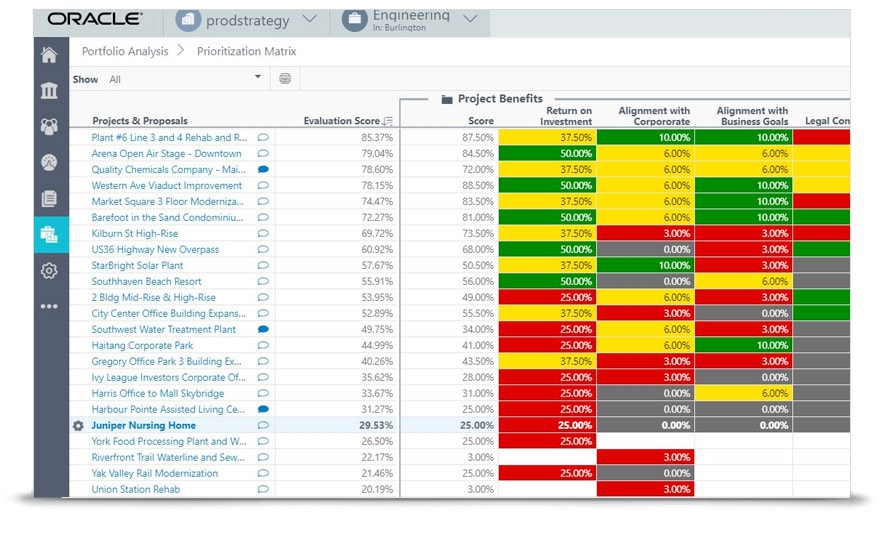Open comment bubble for Union Station Rehab
This screenshot has width=880, height=533.
pyautogui.click(x=263, y=489)
